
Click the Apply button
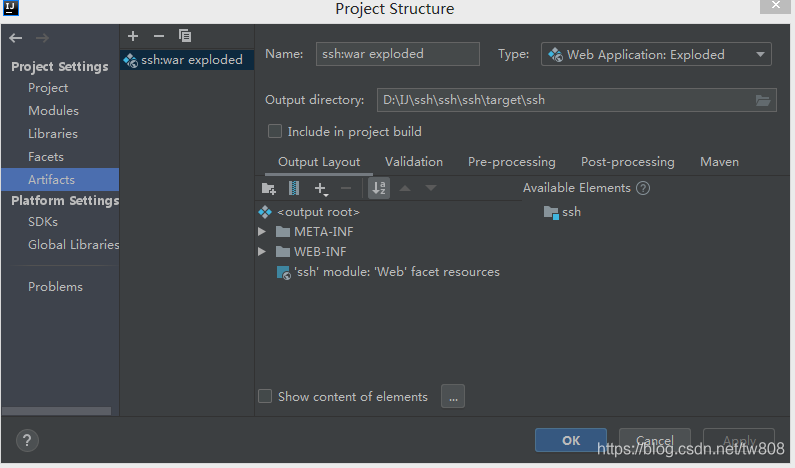tap(739, 440)
